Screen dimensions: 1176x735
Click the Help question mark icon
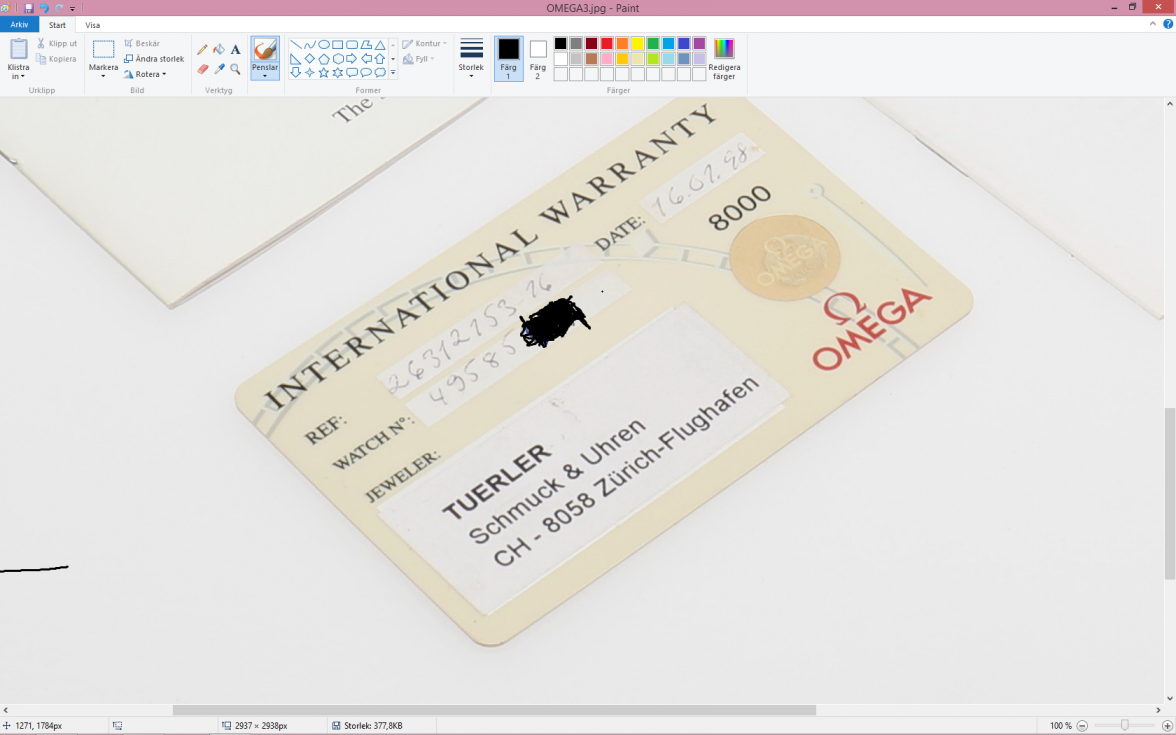(x=1167, y=23)
